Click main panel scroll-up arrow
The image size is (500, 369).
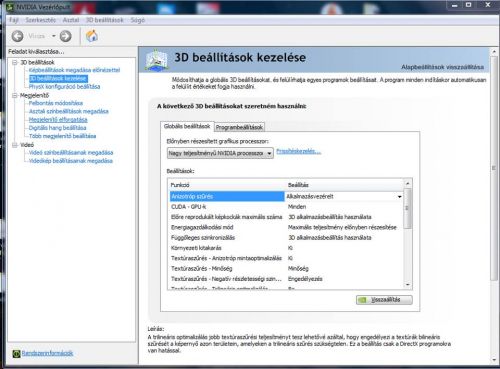point(494,52)
